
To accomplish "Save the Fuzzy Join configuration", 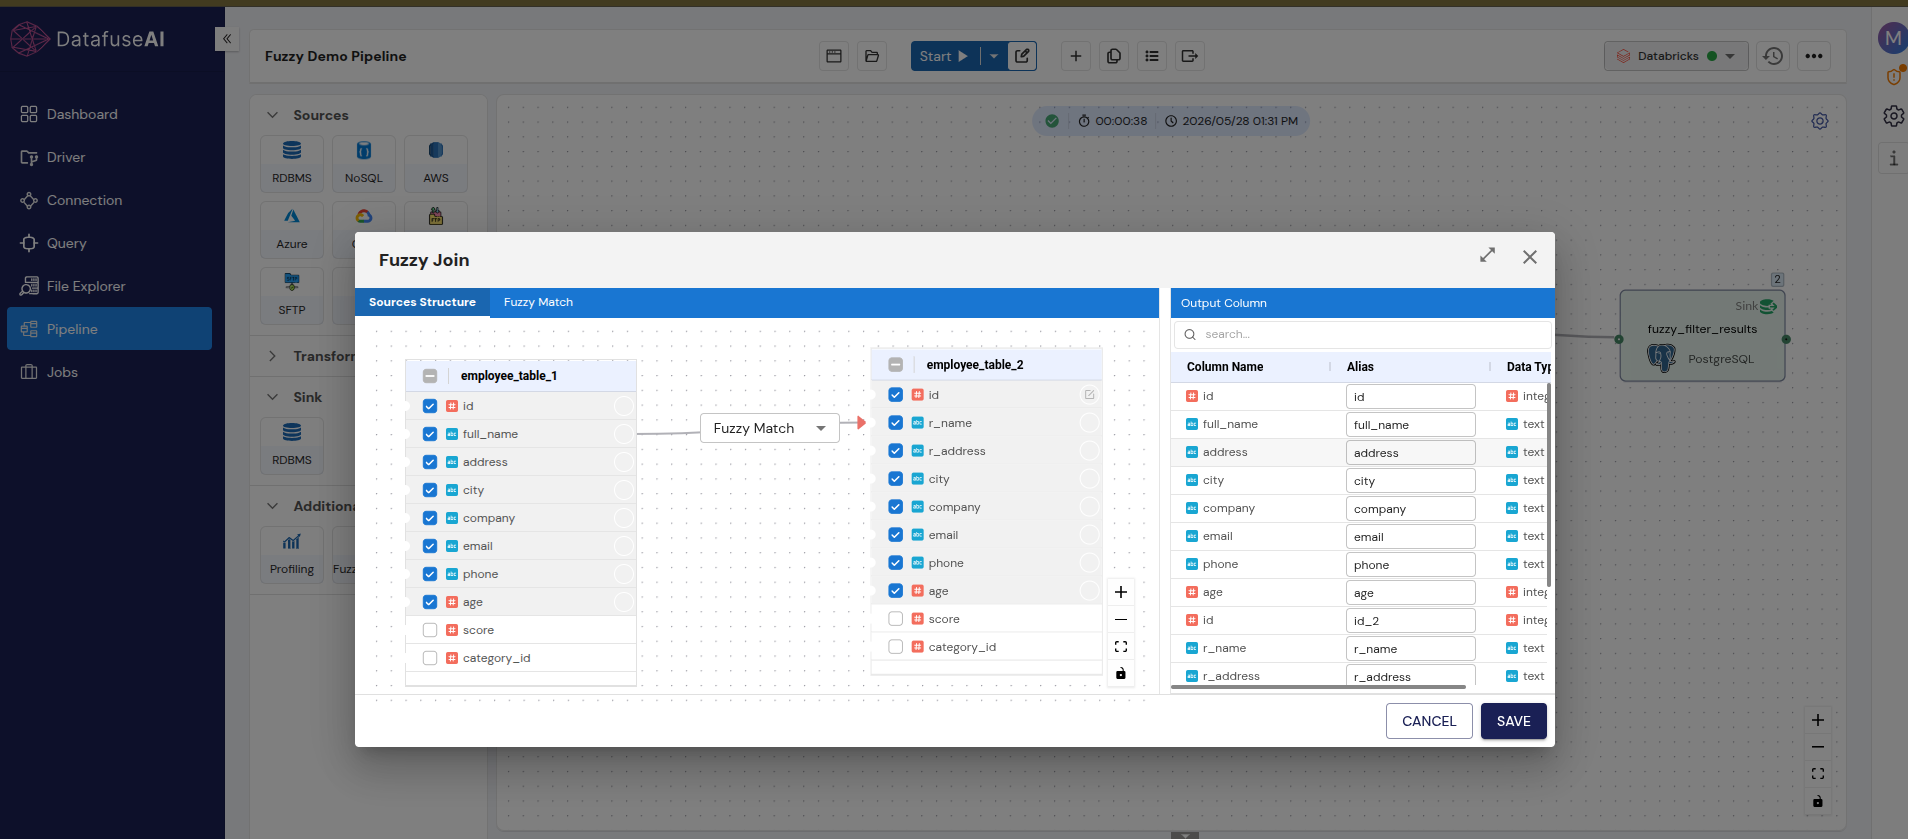I will (x=1514, y=721).
